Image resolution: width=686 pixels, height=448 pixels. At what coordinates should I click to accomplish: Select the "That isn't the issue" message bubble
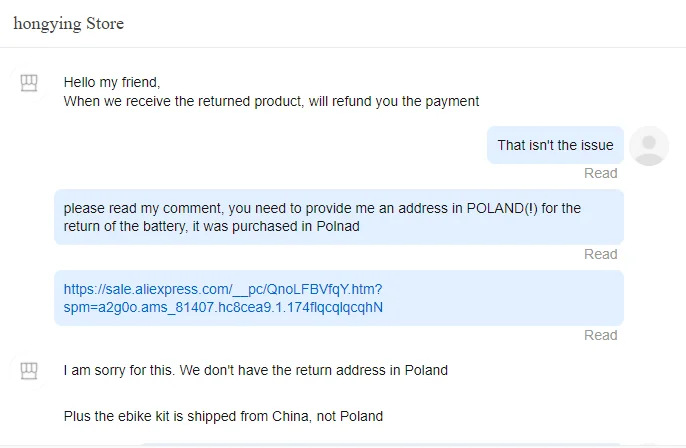pyautogui.click(x=555, y=145)
